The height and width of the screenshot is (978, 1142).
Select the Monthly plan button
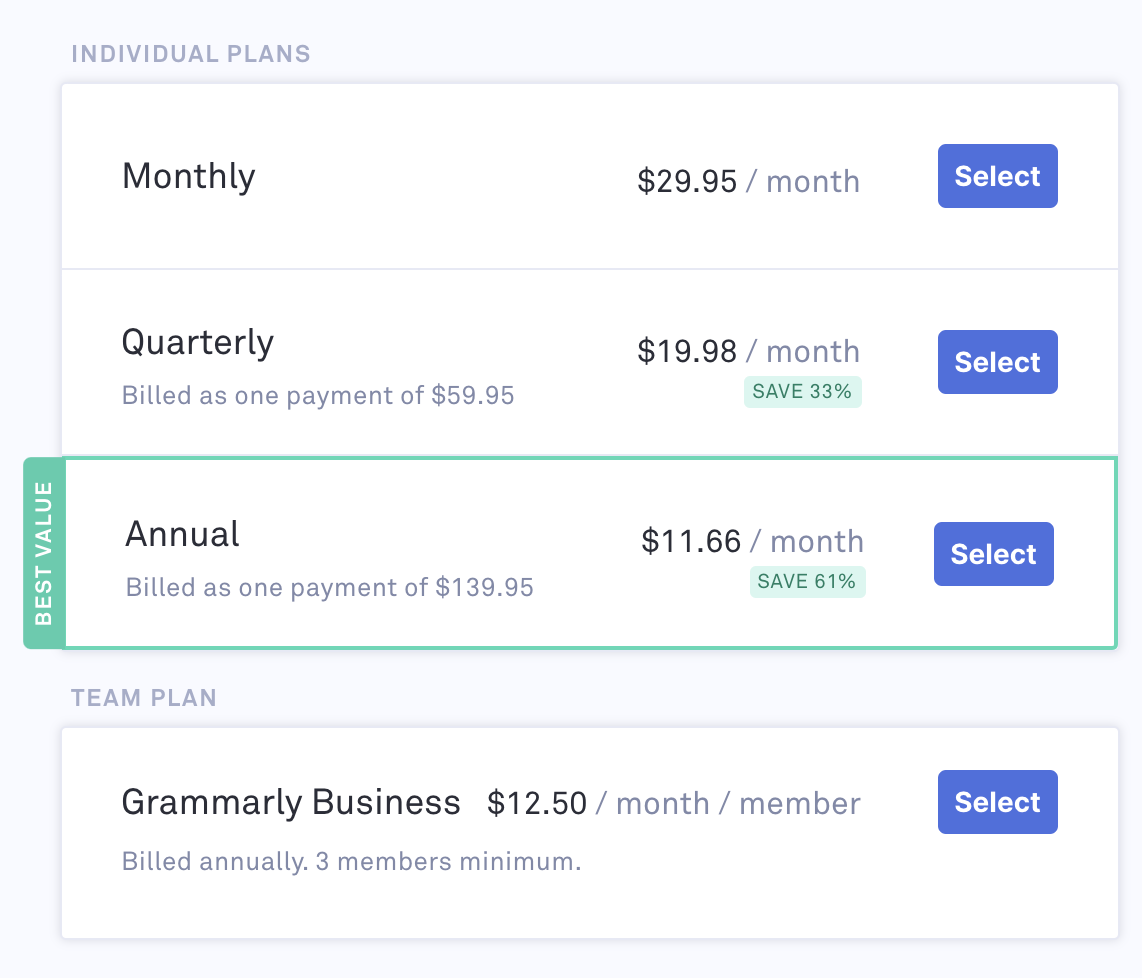click(997, 177)
